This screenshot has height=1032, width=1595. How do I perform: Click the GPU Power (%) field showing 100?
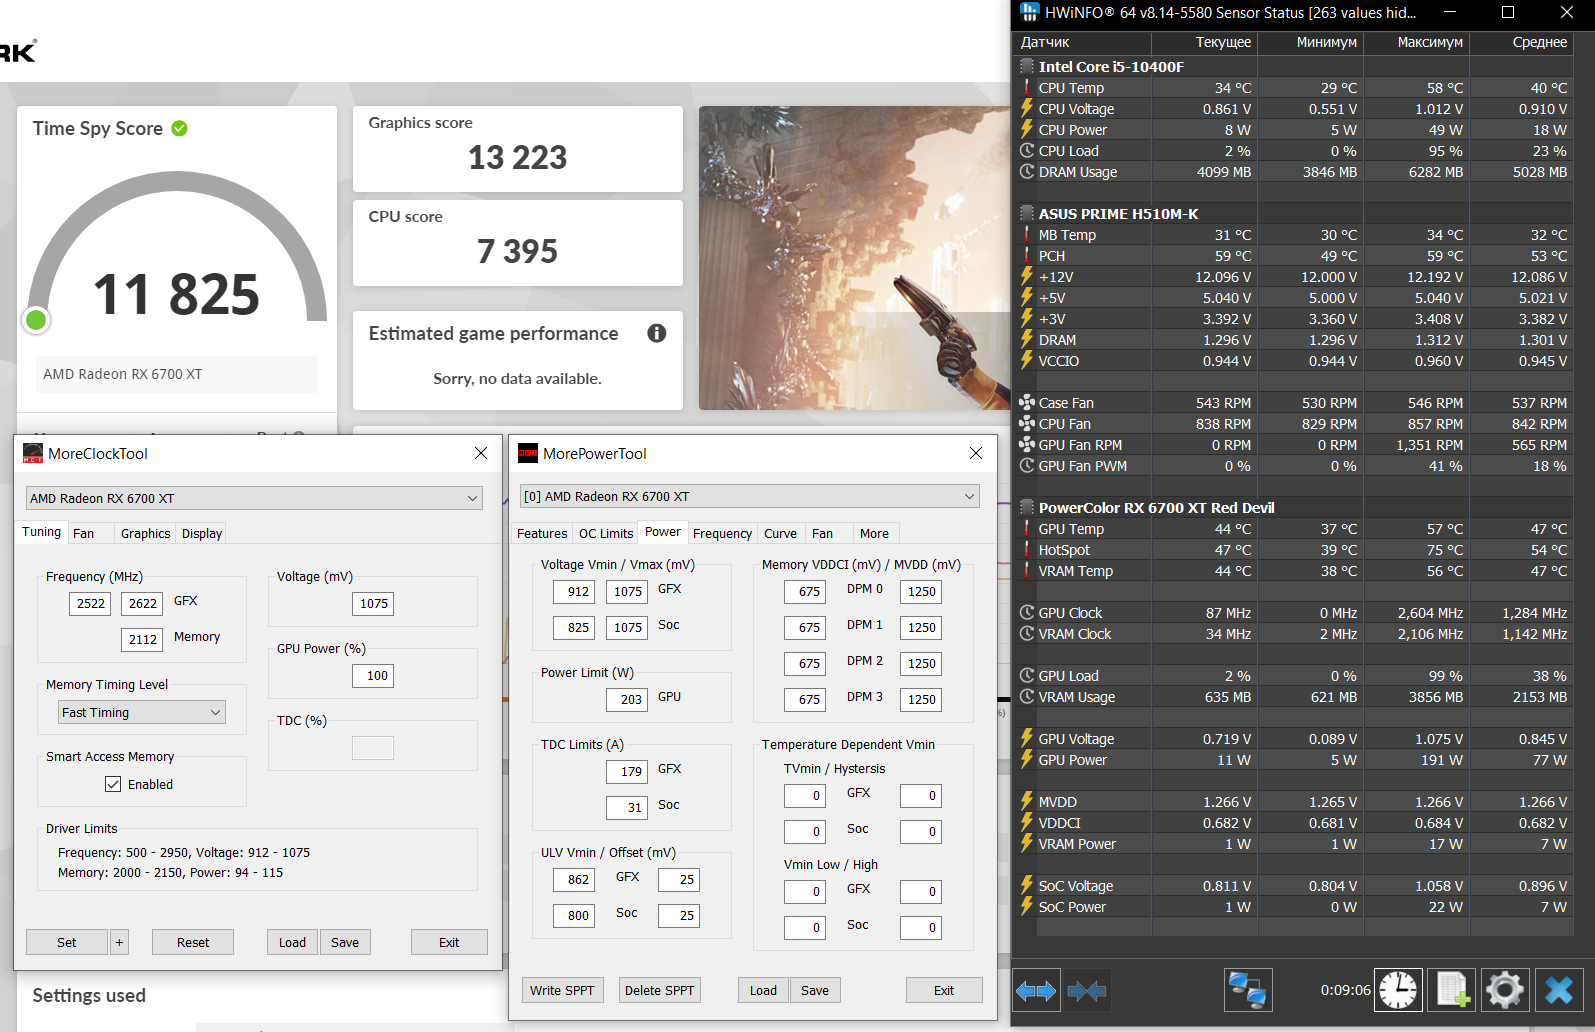pyautogui.click(x=373, y=676)
